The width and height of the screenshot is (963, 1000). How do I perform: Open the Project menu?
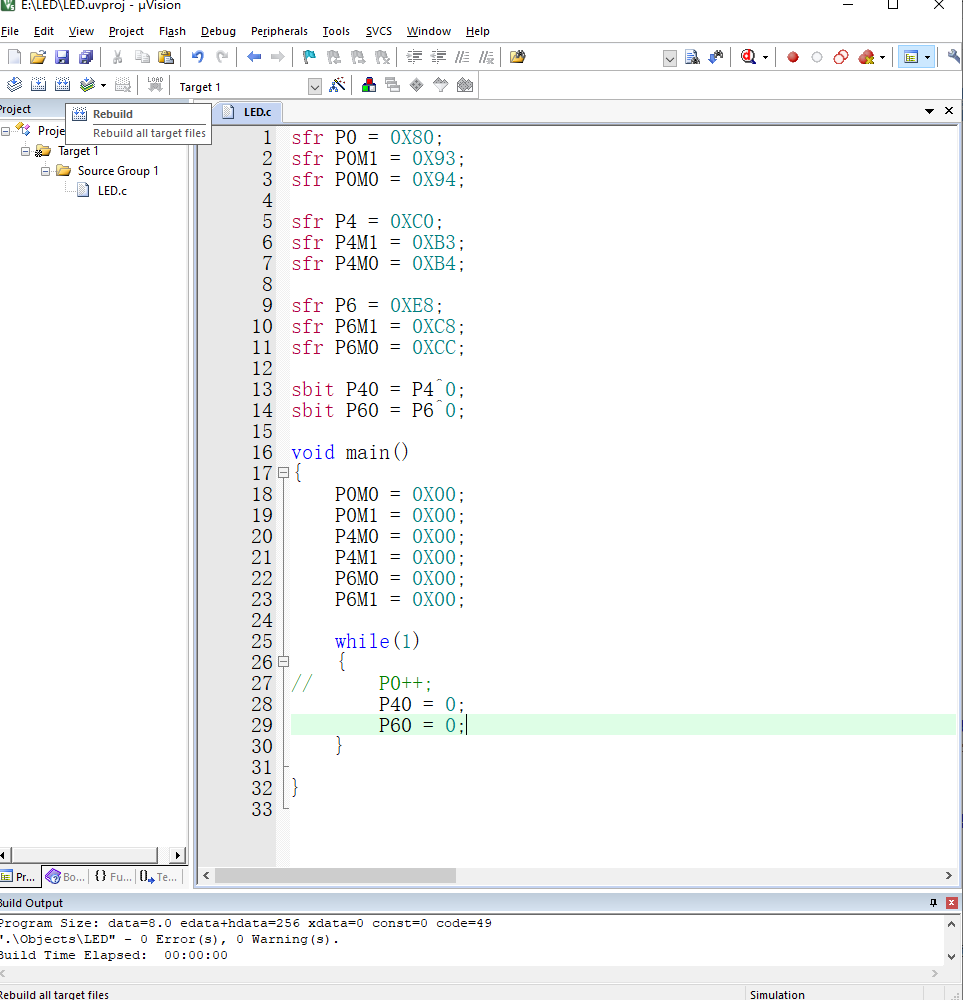[126, 31]
